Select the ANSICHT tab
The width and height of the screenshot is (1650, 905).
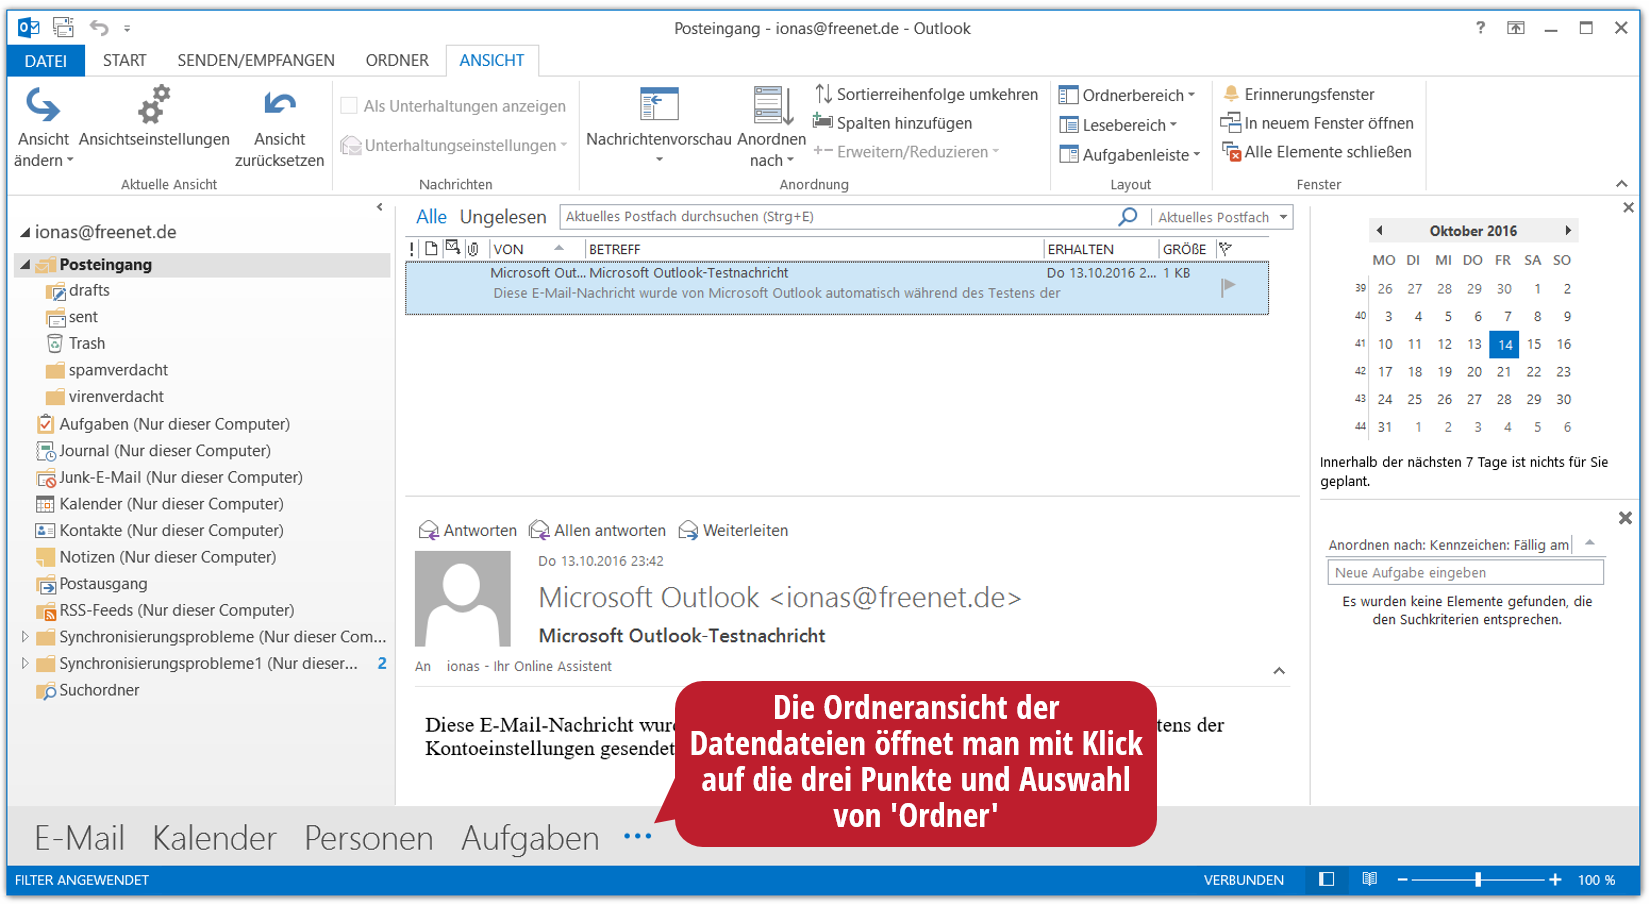pos(492,60)
